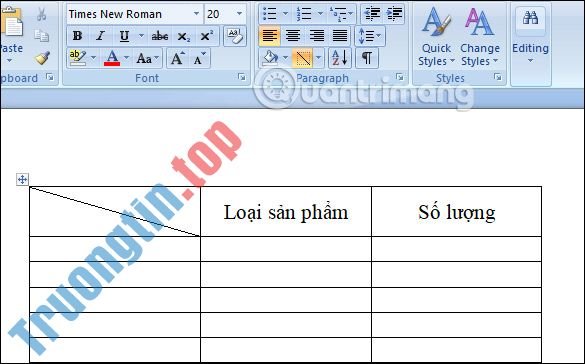Select Center alignment

point(293,36)
